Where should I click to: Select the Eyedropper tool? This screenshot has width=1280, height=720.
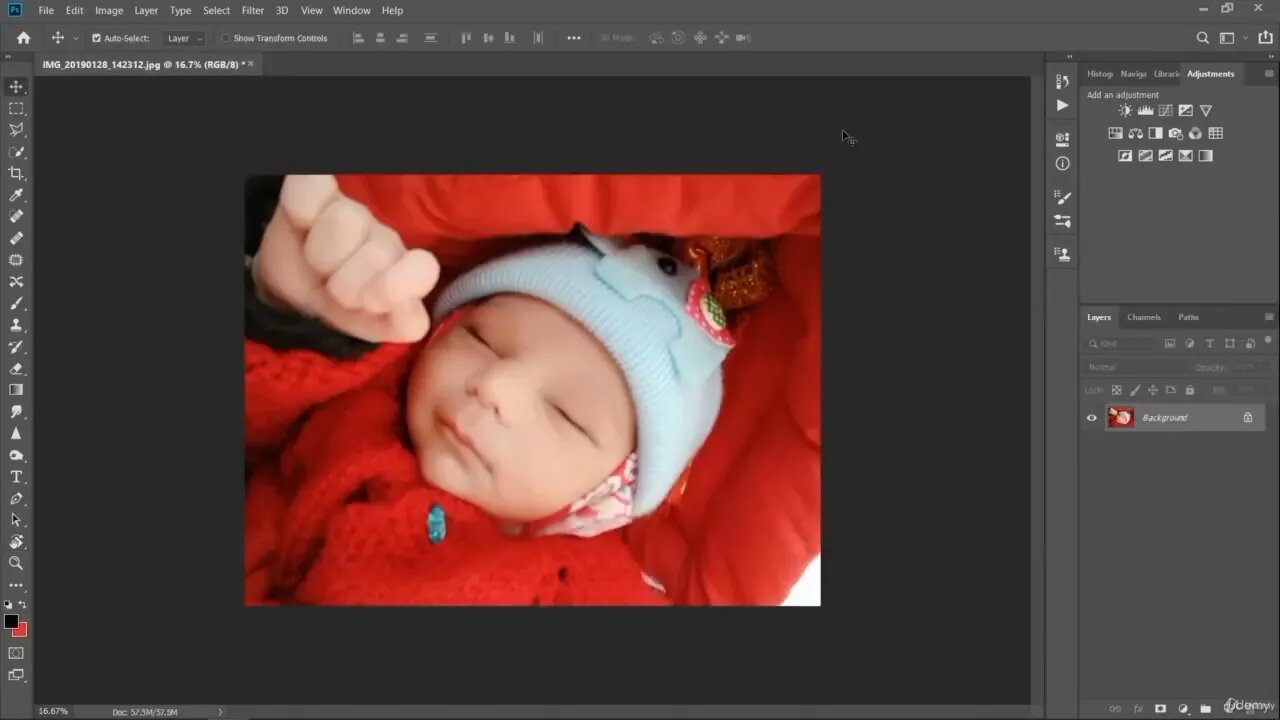pyautogui.click(x=16, y=195)
